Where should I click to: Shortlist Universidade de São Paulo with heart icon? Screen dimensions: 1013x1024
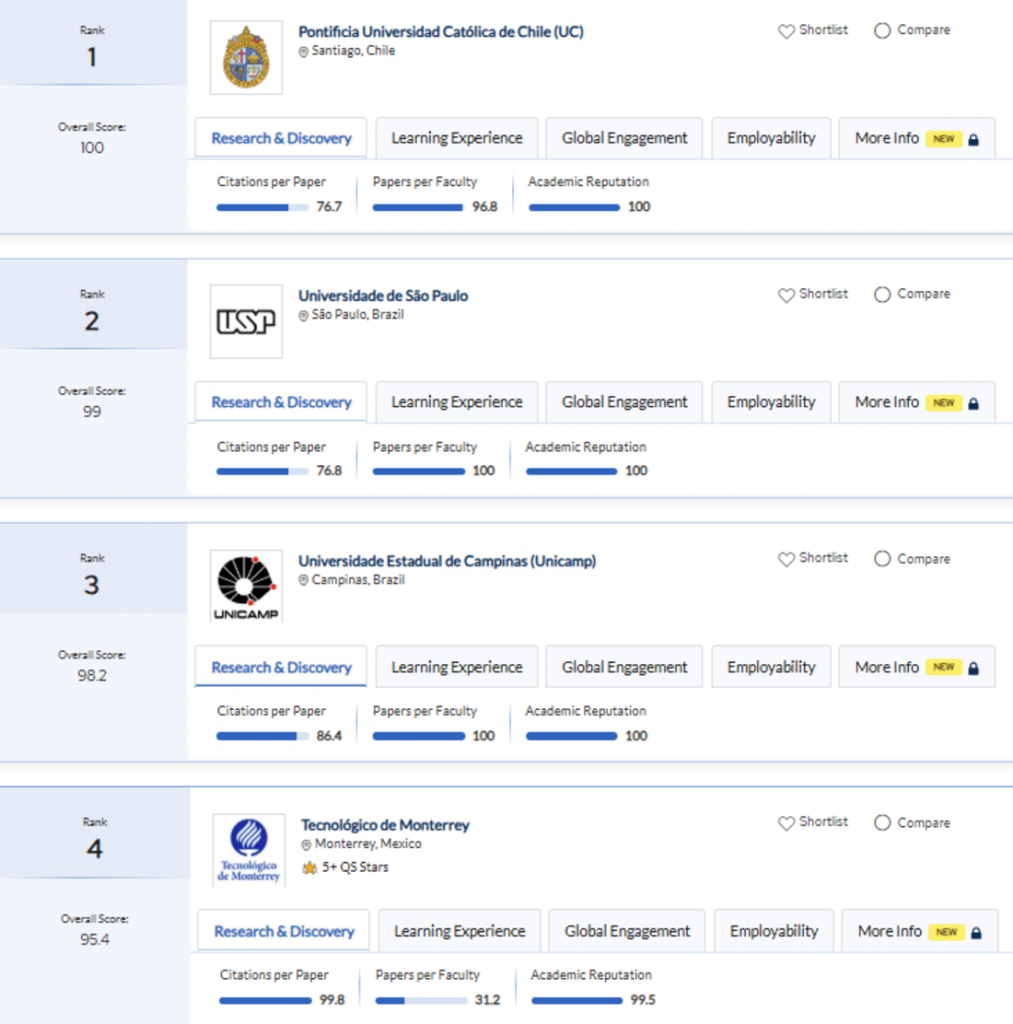(786, 295)
